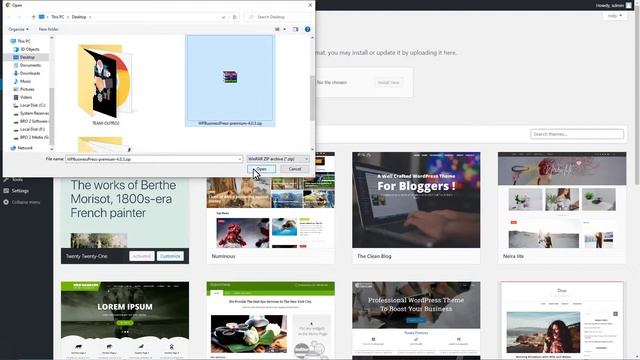Open the Neira lite theme thumbnail
The width and height of the screenshot is (640, 360).
pyautogui.click(x=562, y=200)
